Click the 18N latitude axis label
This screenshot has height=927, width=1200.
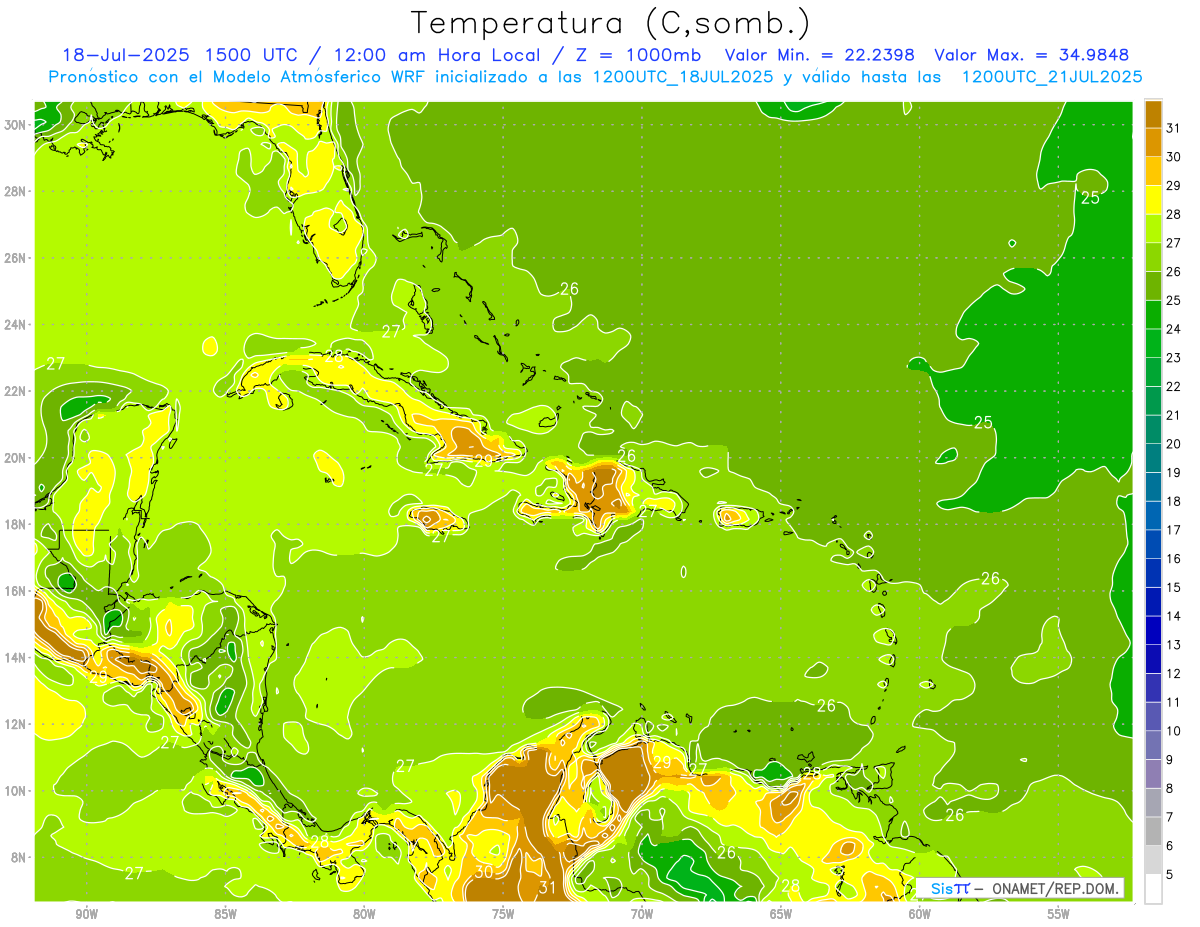tap(15, 524)
